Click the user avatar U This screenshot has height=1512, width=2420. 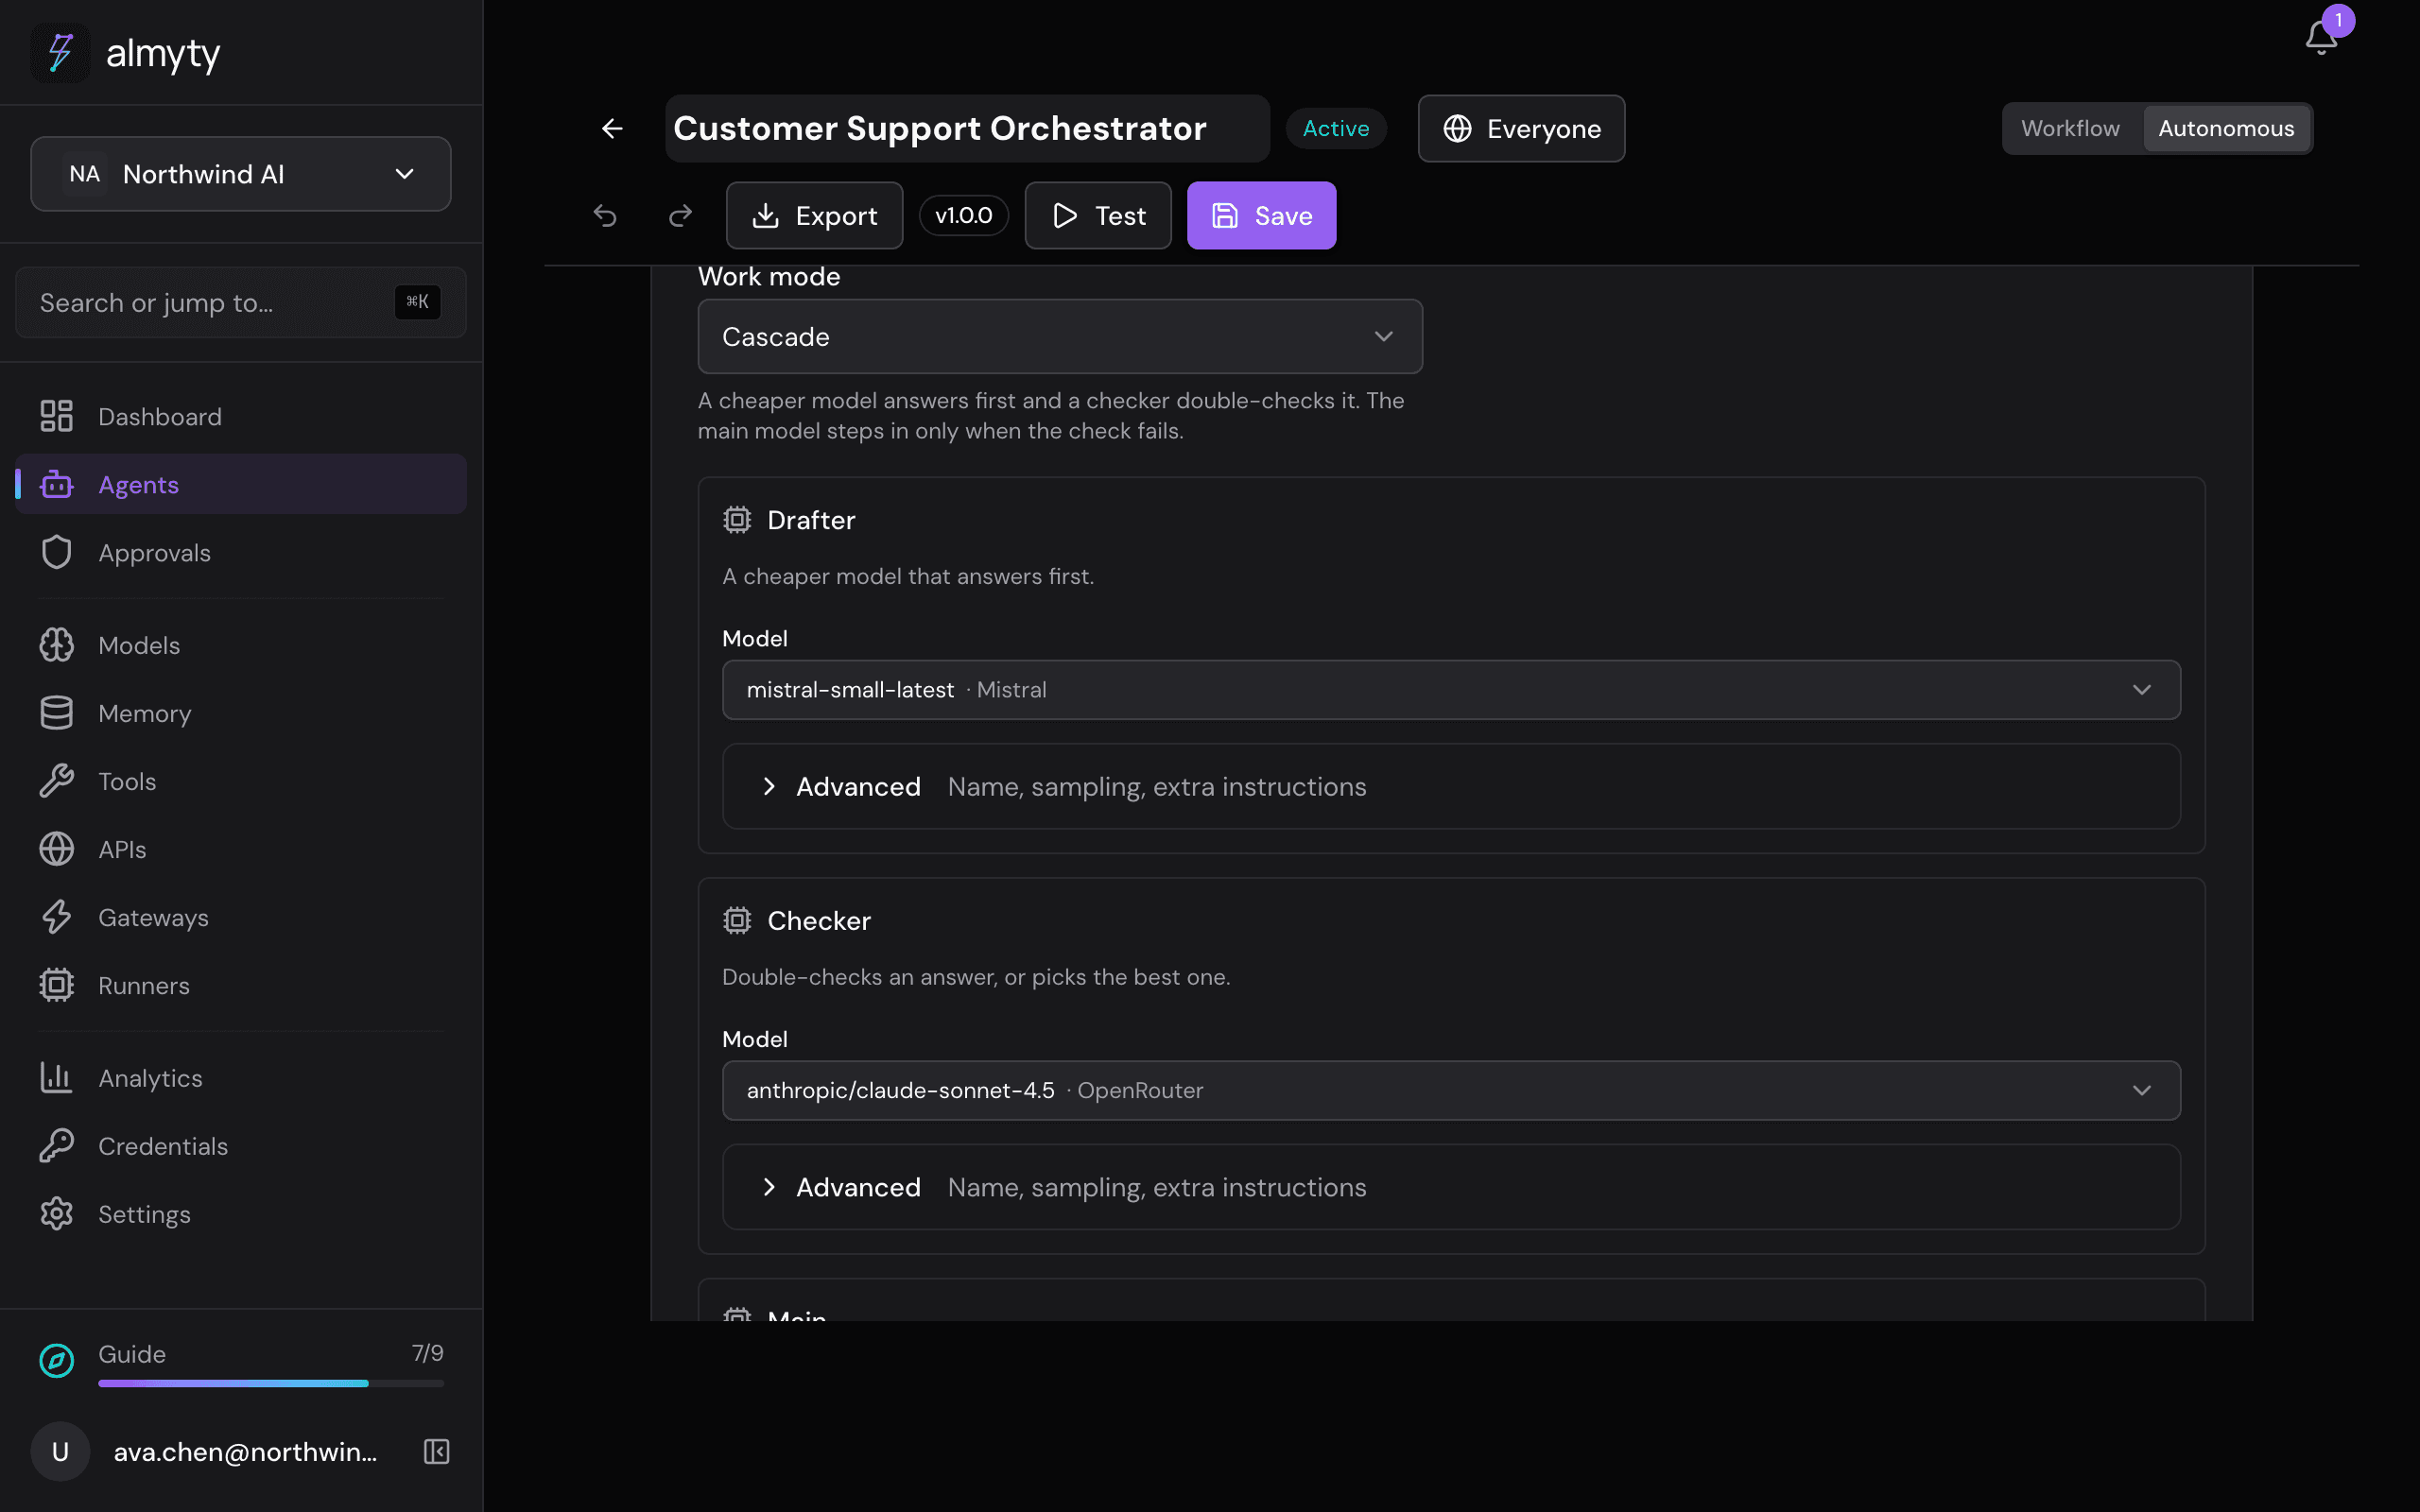(x=60, y=1451)
